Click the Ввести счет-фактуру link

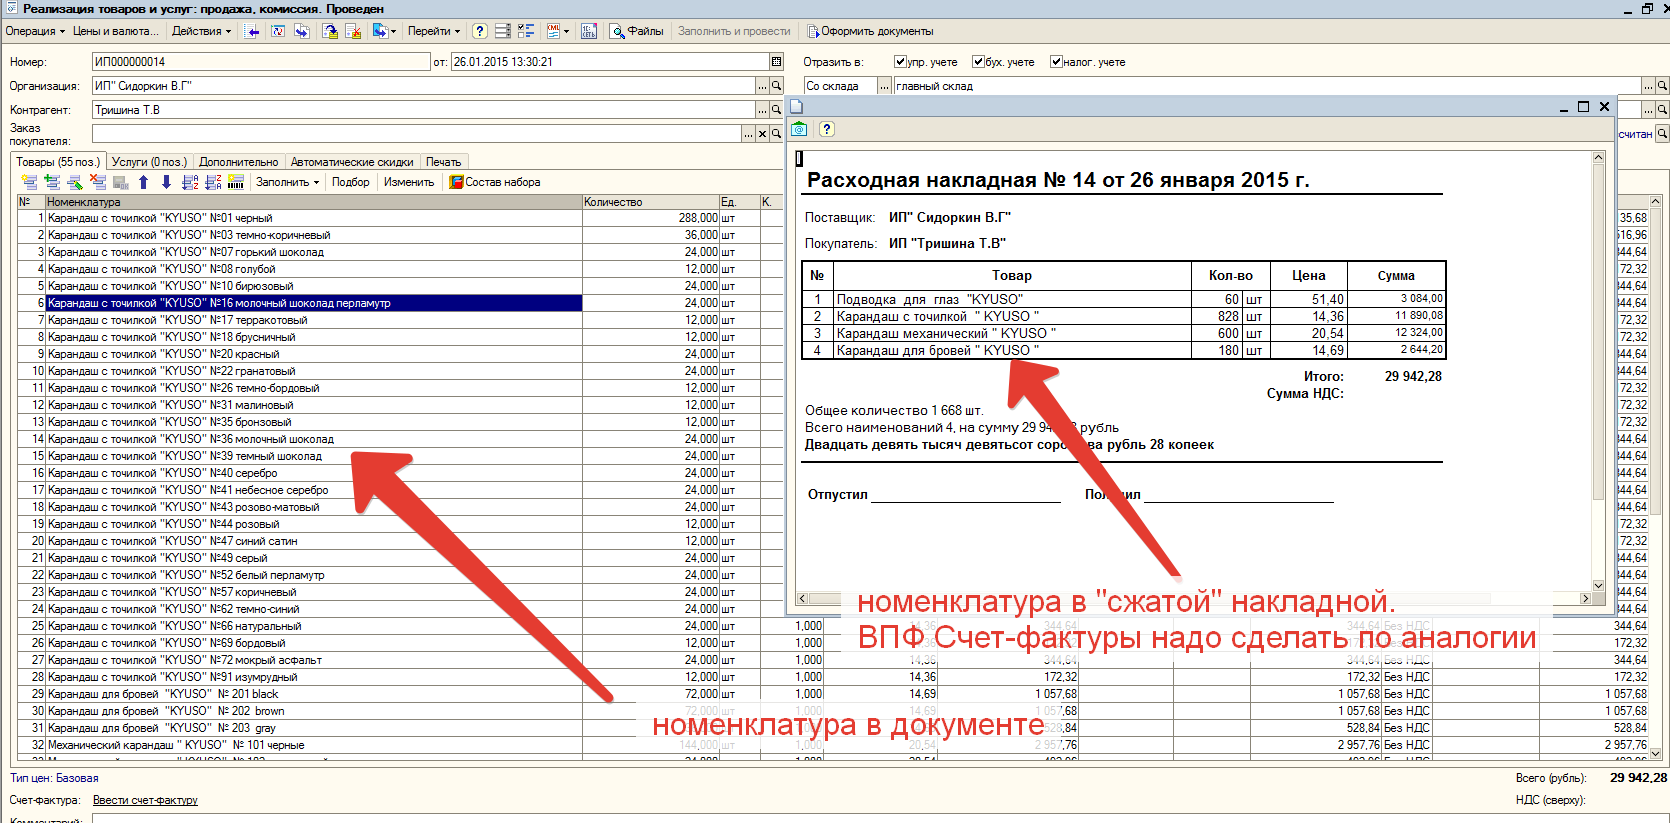point(145,800)
